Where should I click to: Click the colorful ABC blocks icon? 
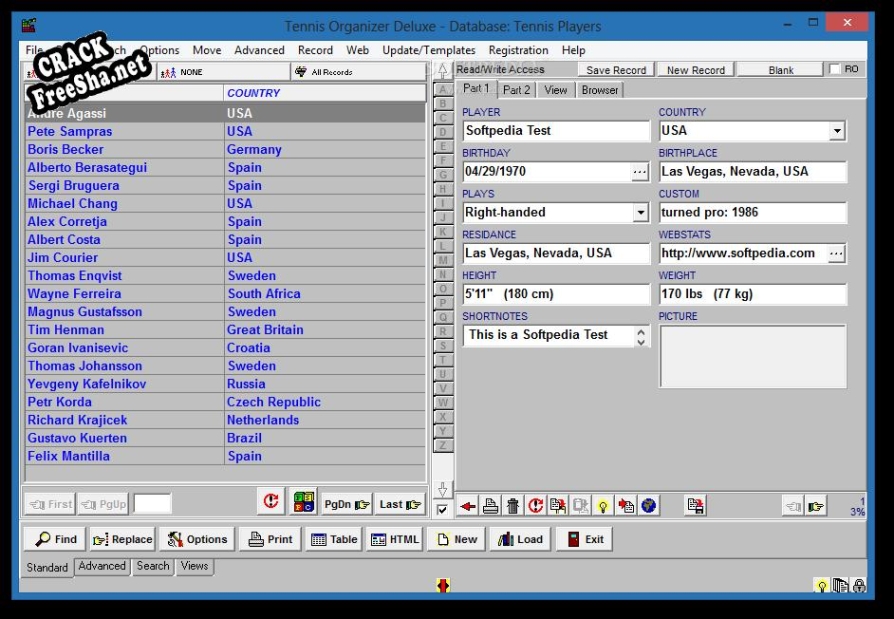303,503
